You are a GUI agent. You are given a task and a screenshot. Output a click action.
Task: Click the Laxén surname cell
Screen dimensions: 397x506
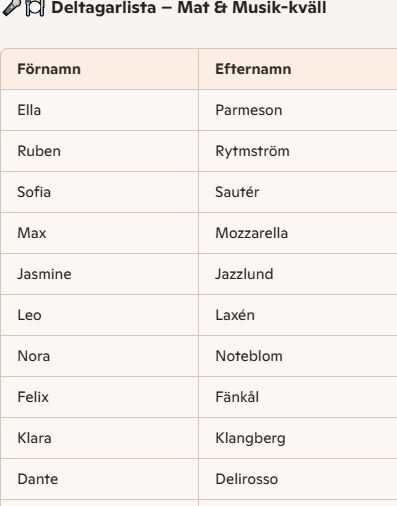coord(298,315)
